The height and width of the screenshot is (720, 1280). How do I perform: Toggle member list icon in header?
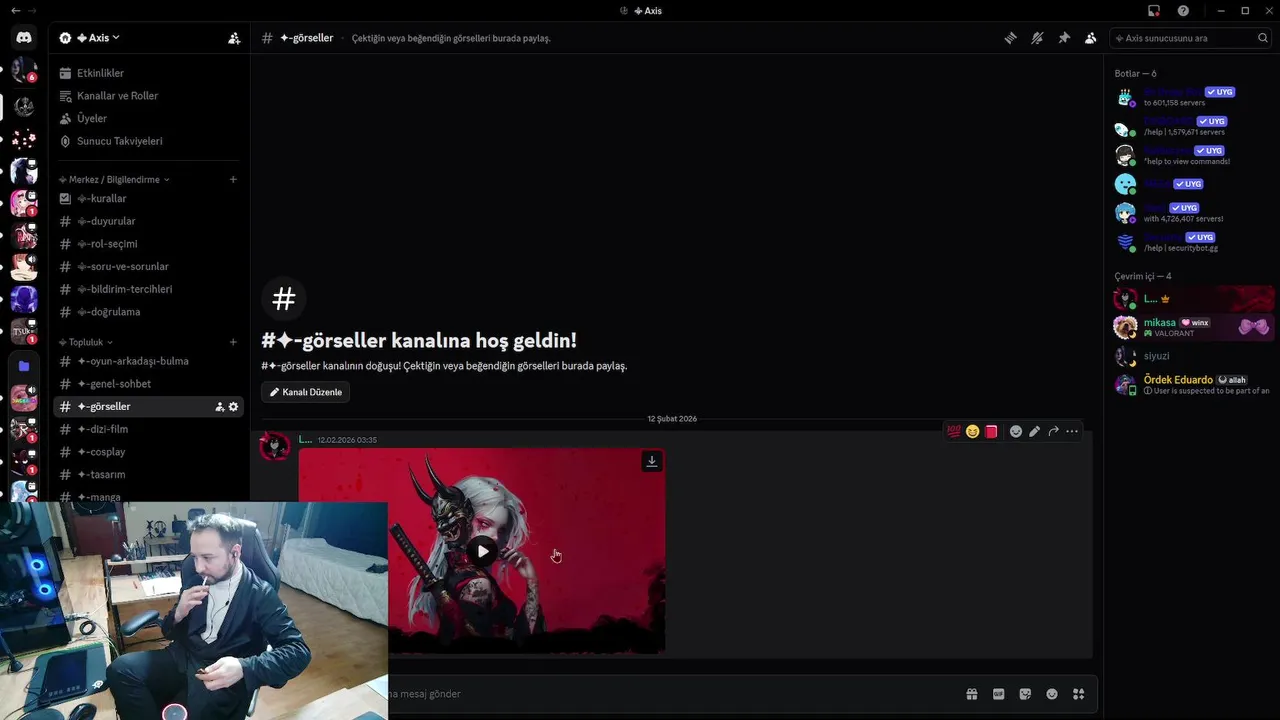[1090, 38]
